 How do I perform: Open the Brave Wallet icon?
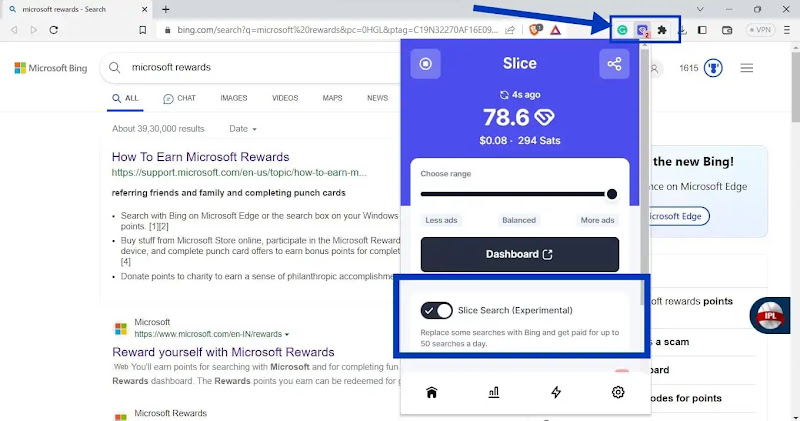(x=728, y=30)
